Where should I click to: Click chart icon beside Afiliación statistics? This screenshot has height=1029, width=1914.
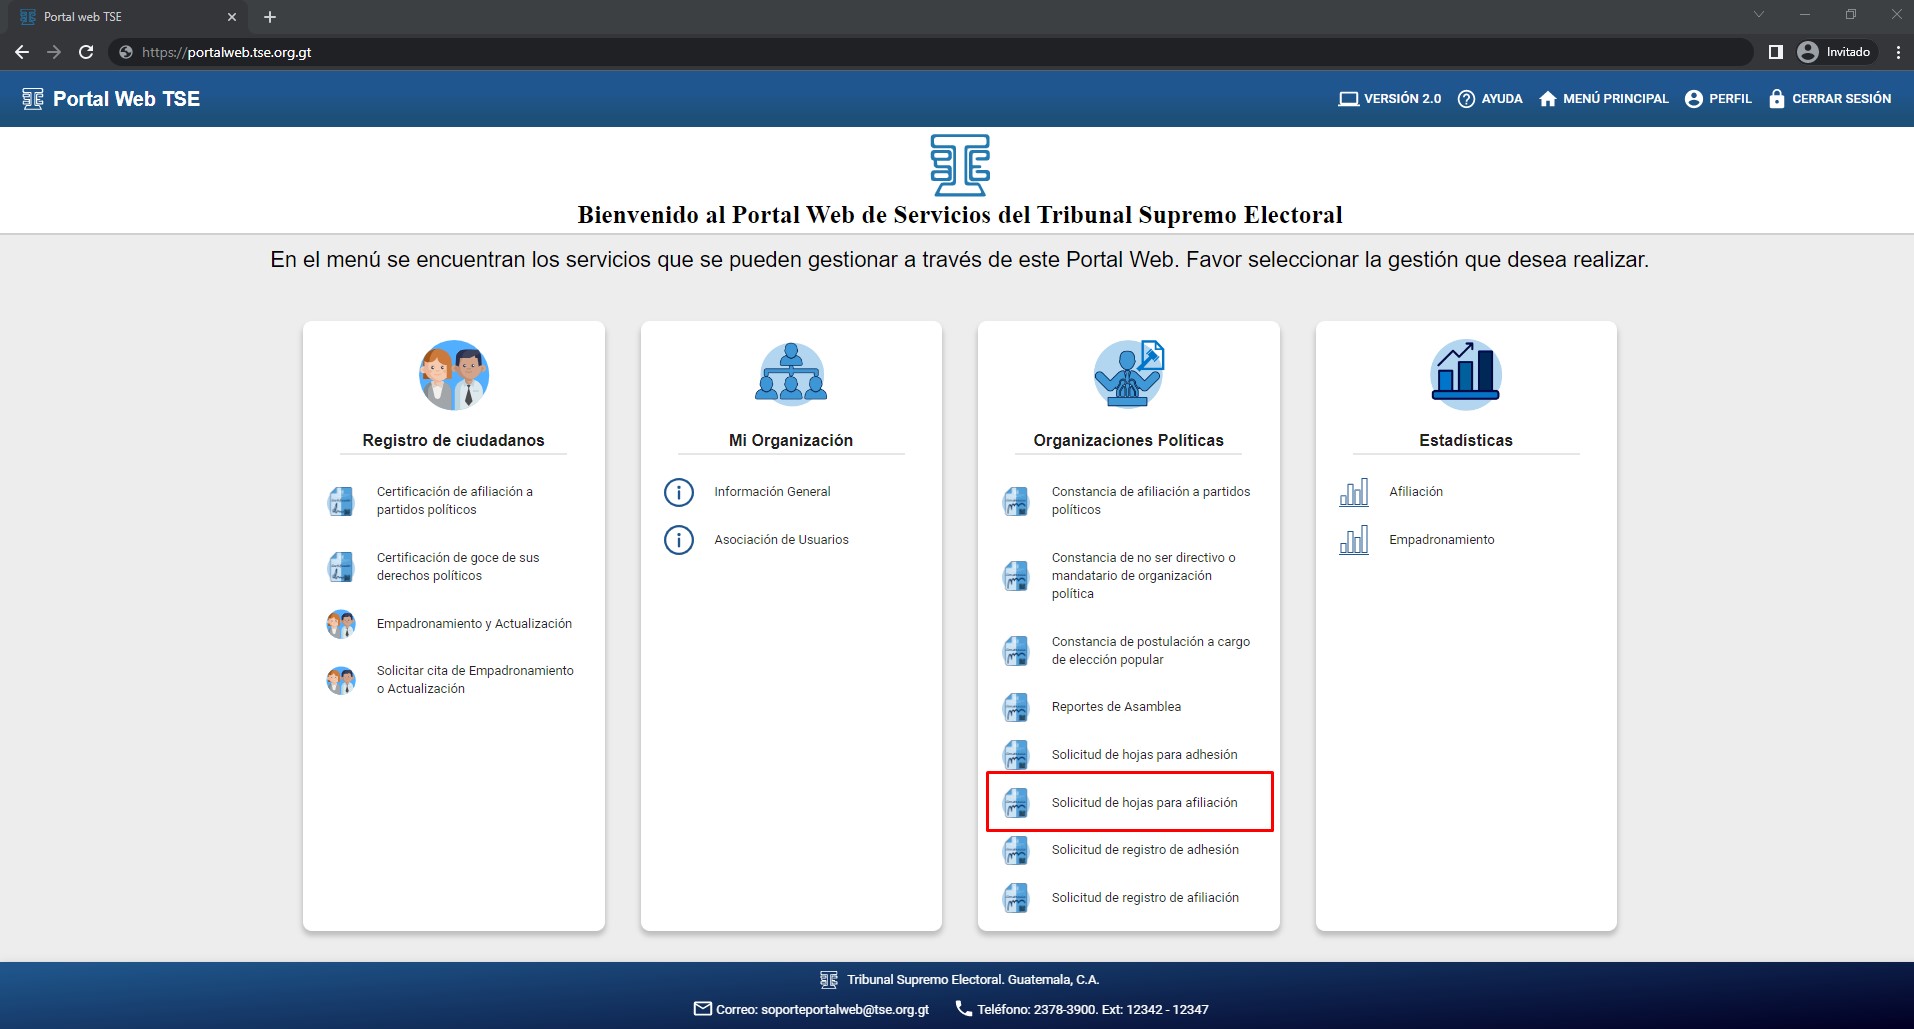pyautogui.click(x=1354, y=492)
